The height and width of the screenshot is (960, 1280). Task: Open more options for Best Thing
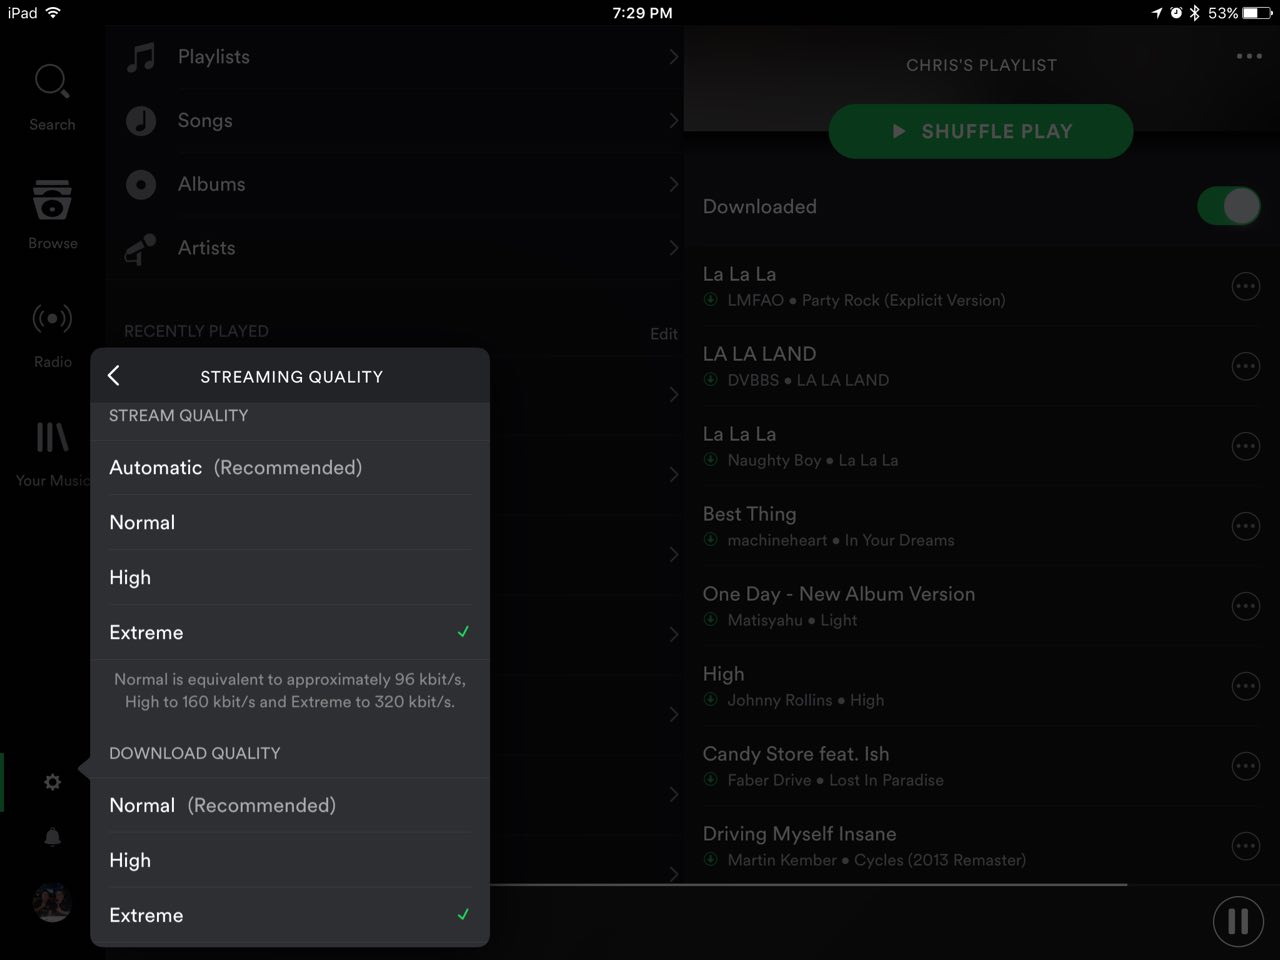[x=1245, y=526]
